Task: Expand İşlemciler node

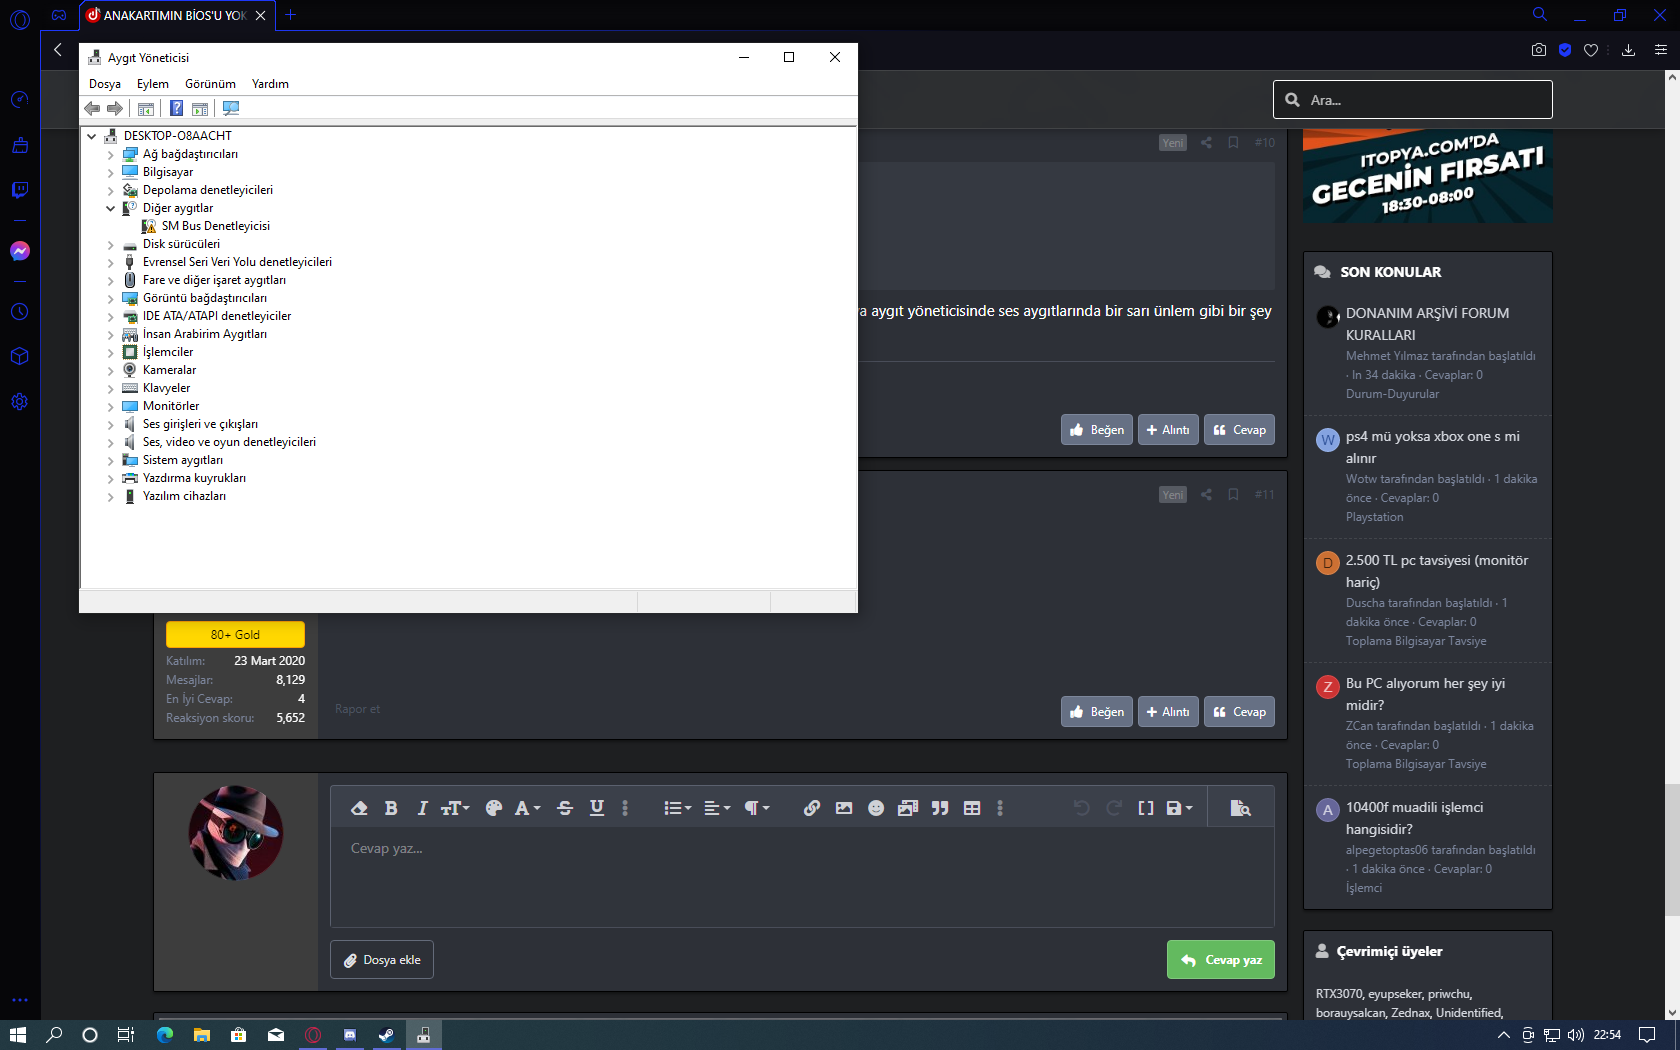Action: (x=111, y=353)
